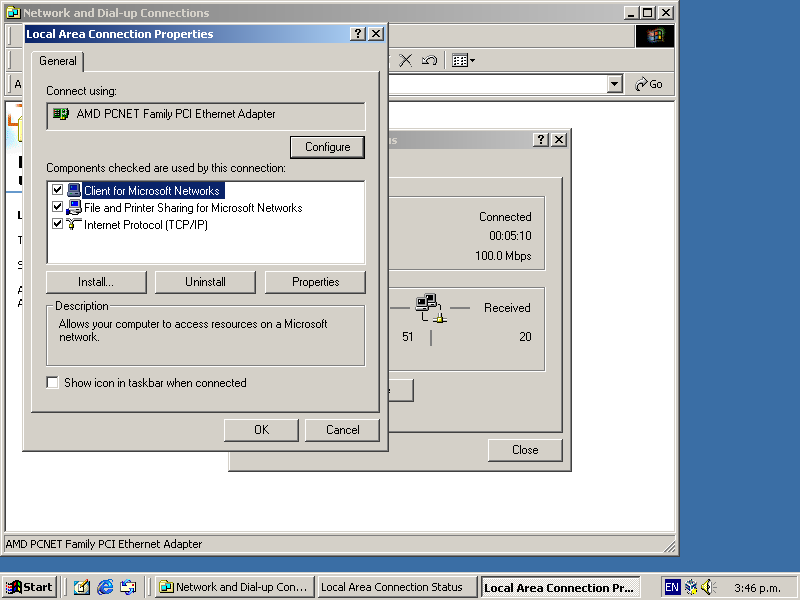Image resolution: width=800 pixels, height=600 pixels.
Task: Click the AMD PCNET adapter icon
Action: click(x=61, y=114)
